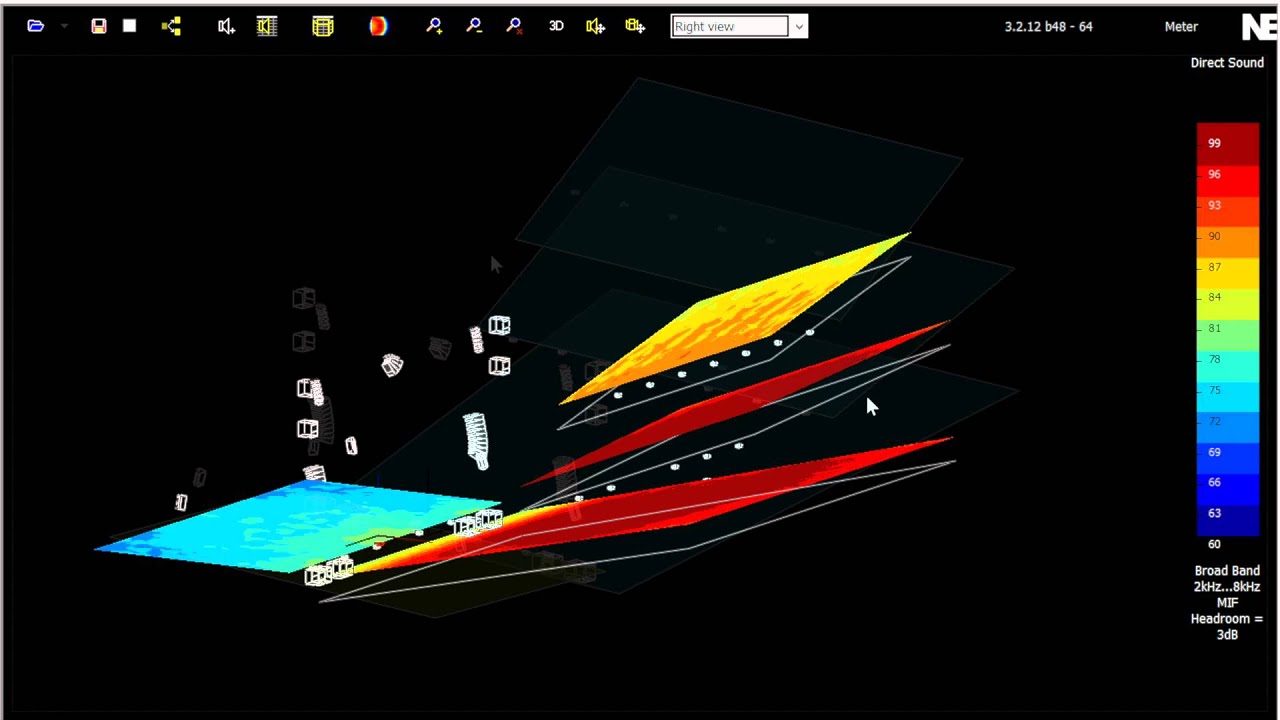Open project file with the folder icon
This screenshot has height=720, width=1280.
coord(36,26)
